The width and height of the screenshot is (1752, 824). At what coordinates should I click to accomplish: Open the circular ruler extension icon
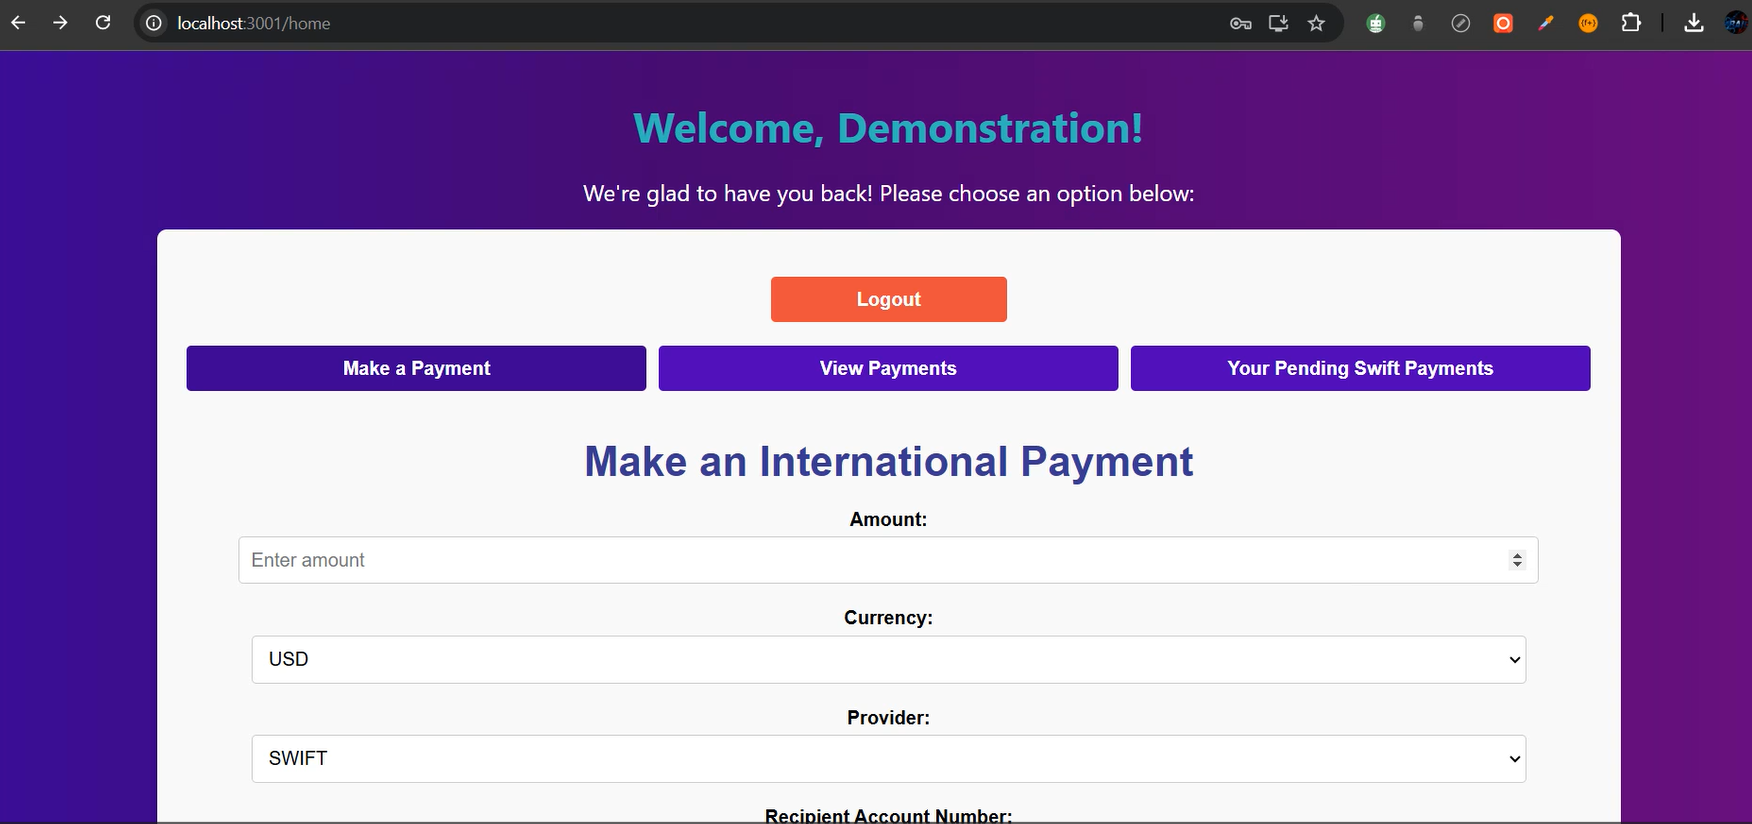click(1460, 23)
